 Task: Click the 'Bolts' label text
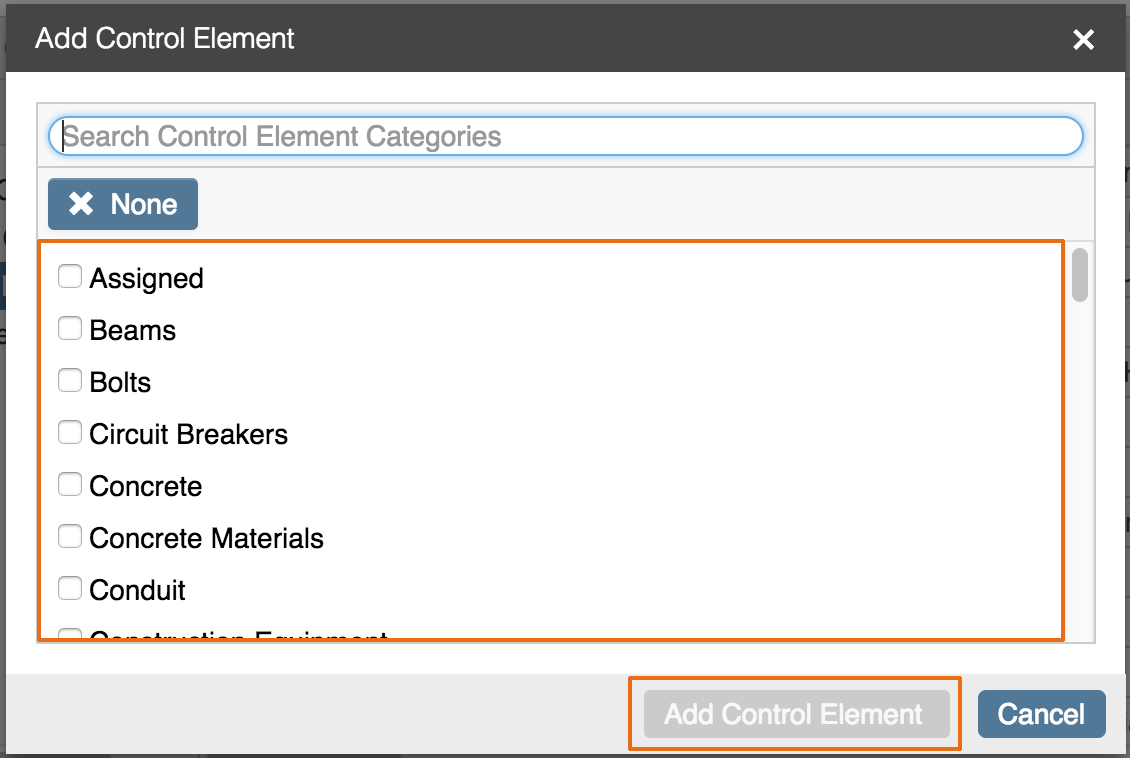[120, 383]
